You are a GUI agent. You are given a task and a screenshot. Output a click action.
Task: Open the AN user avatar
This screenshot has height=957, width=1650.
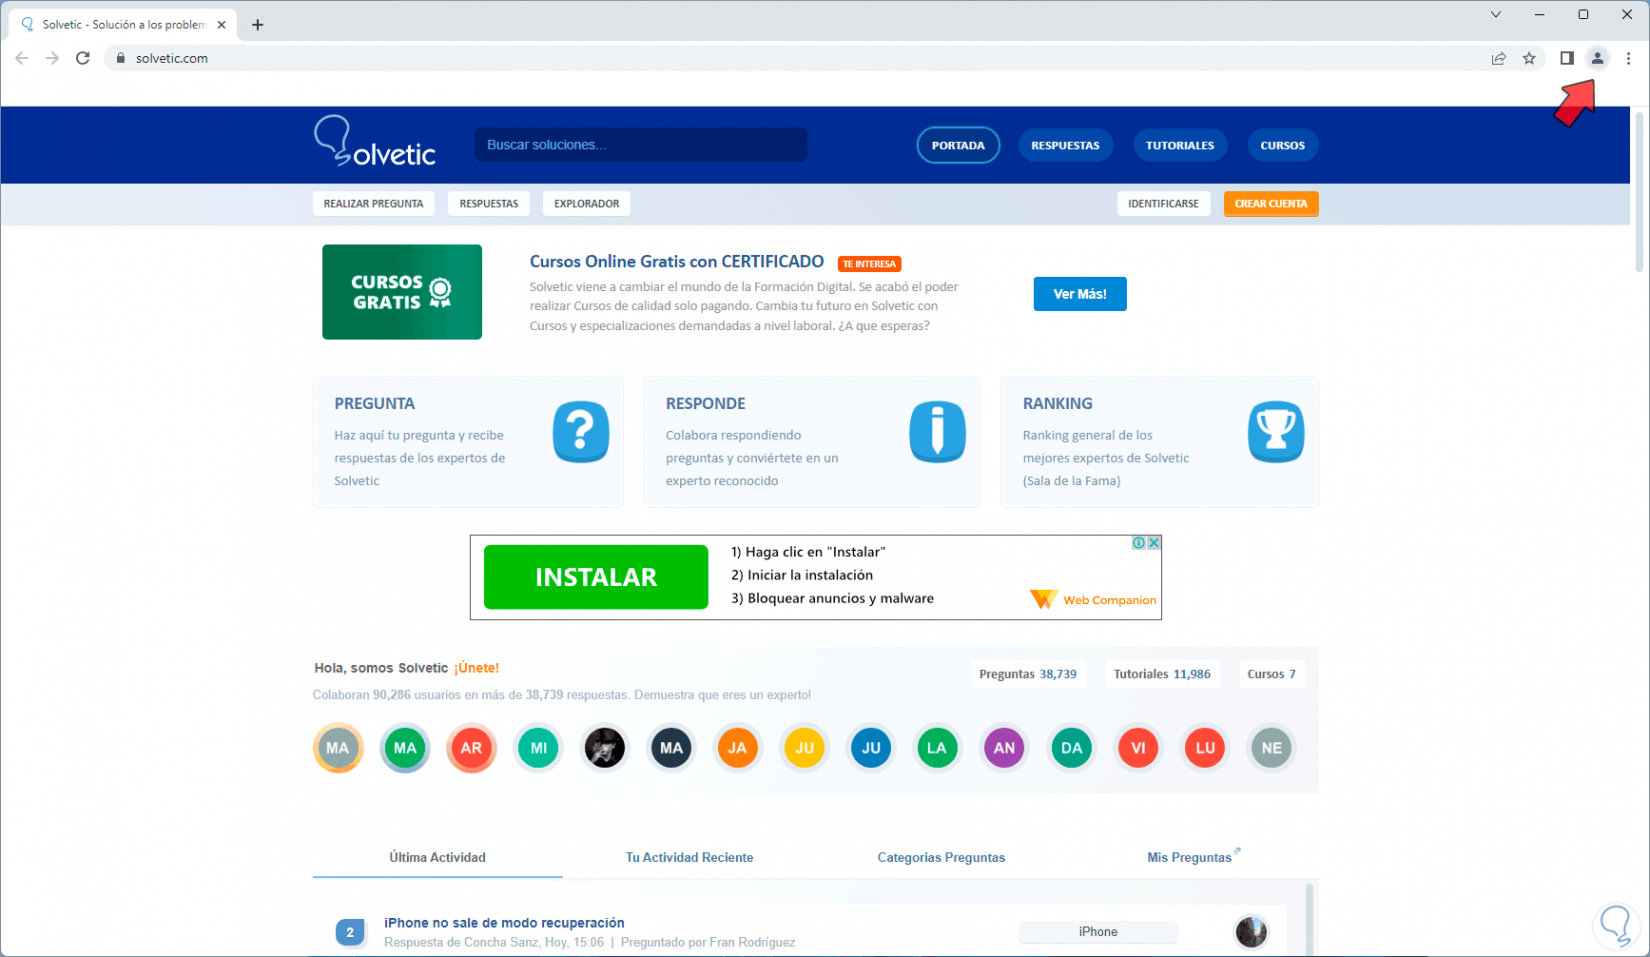[1004, 748]
